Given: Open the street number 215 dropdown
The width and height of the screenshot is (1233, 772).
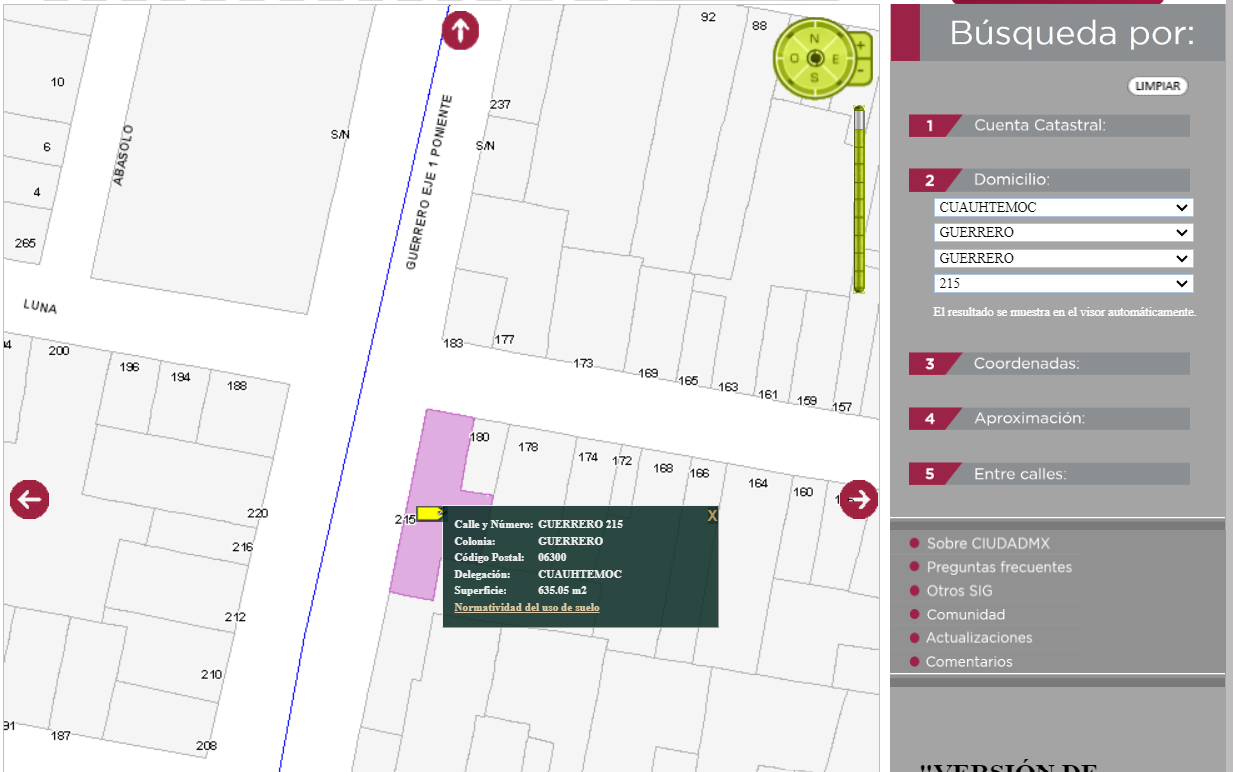Looking at the screenshot, I should pos(1063,283).
